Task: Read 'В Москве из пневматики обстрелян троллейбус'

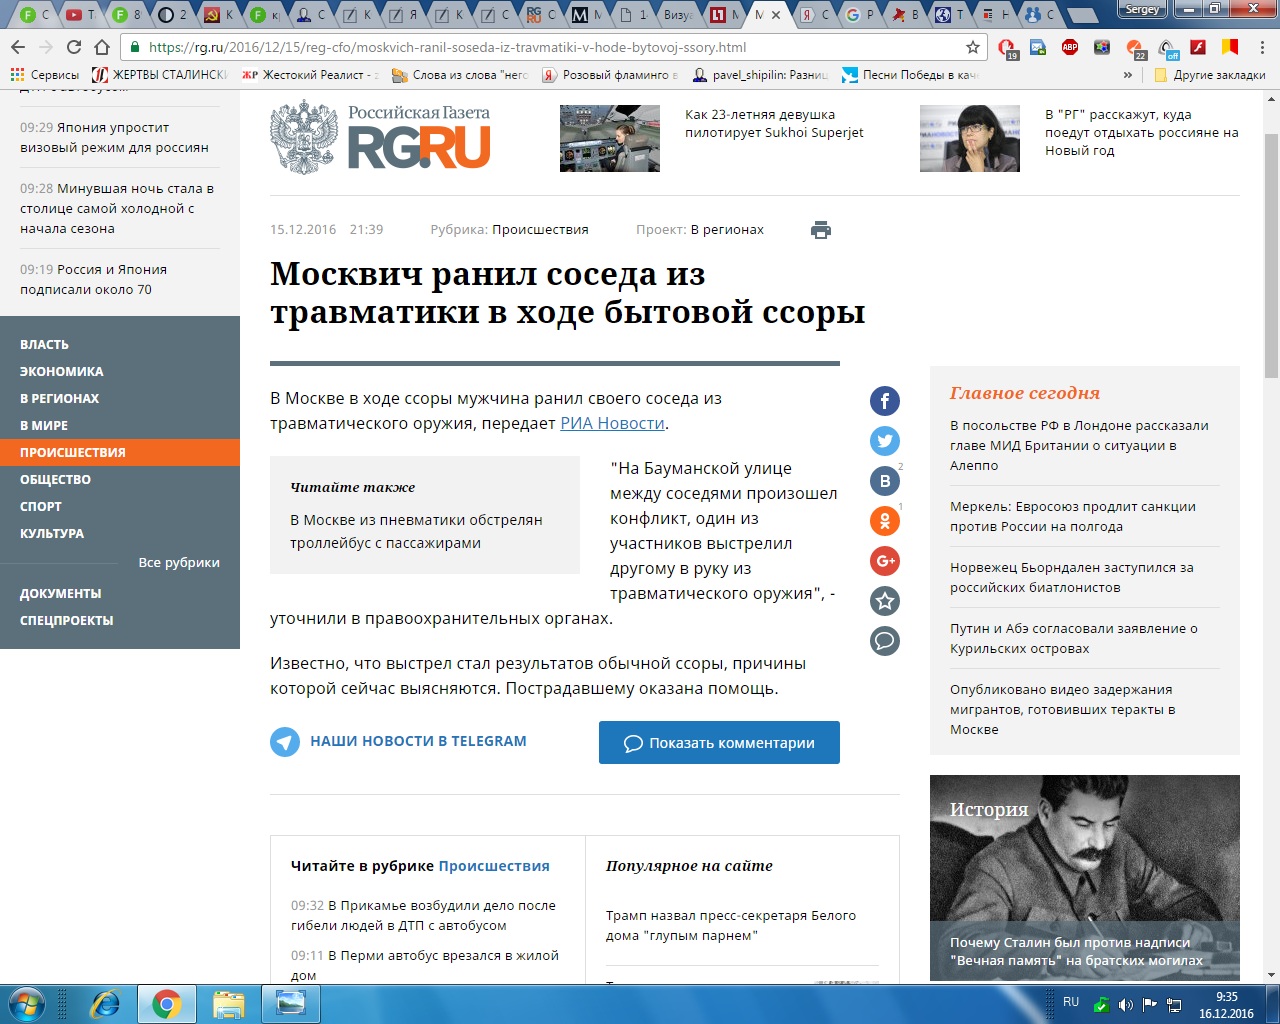Action: [x=416, y=531]
